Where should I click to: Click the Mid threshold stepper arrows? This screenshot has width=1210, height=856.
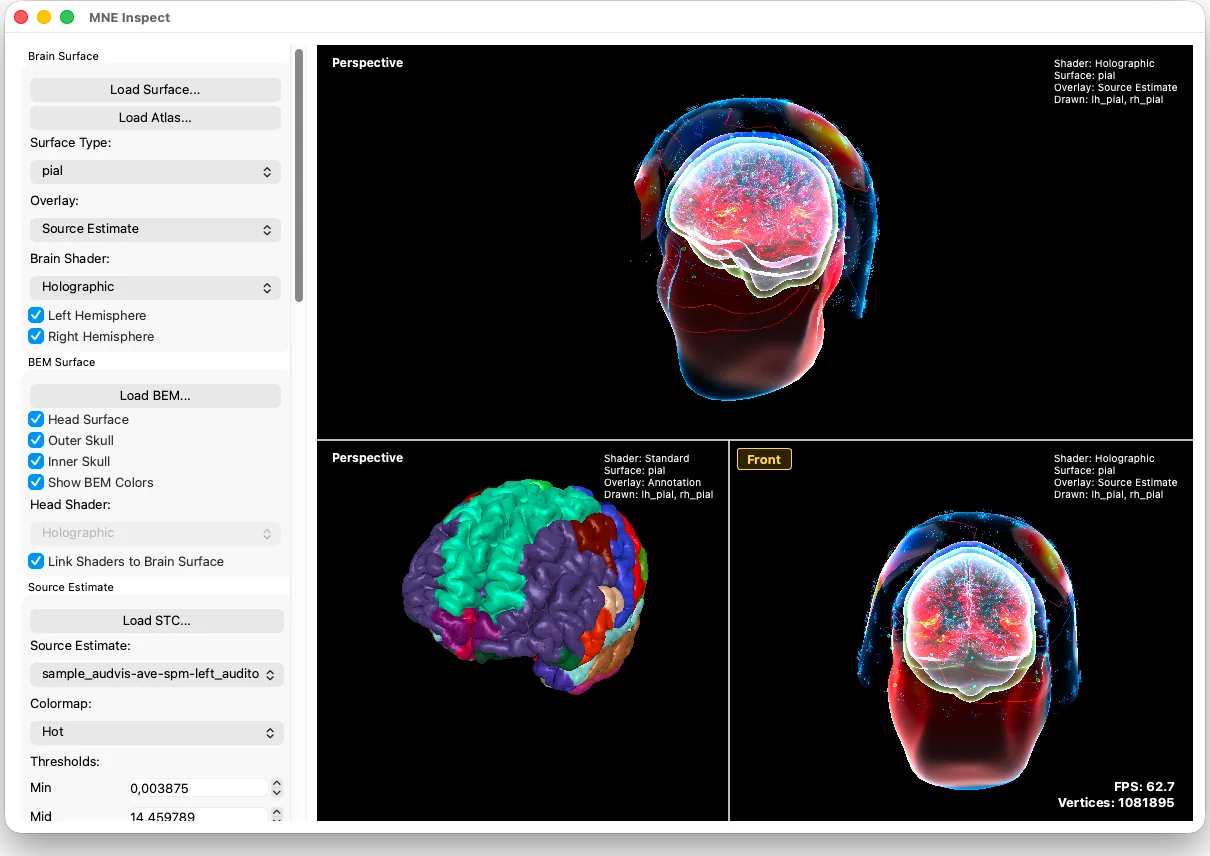[x=277, y=815]
